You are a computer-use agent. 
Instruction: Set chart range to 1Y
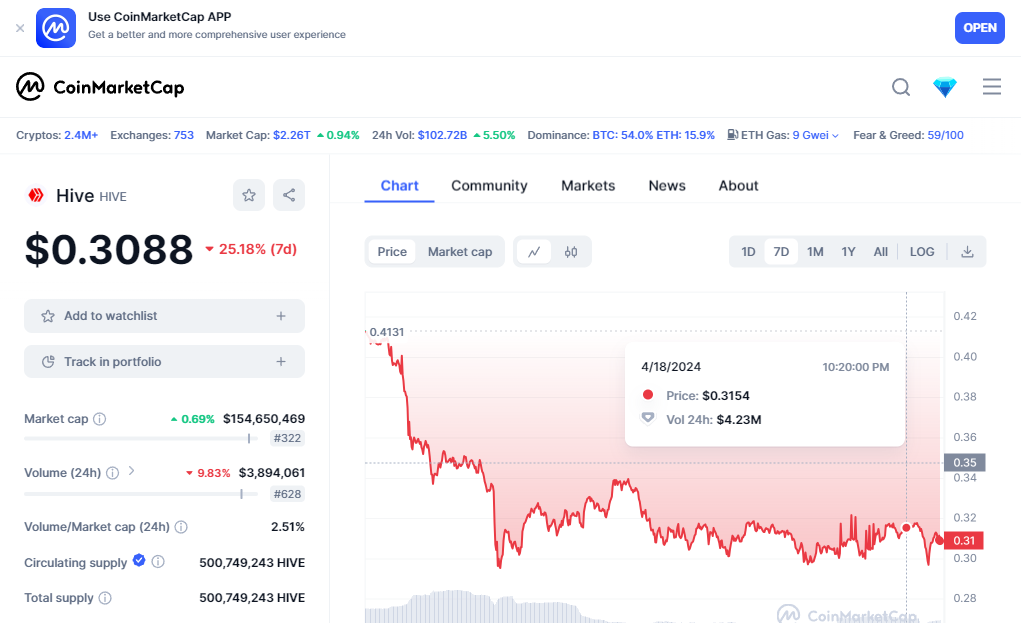pyautogui.click(x=848, y=252)
